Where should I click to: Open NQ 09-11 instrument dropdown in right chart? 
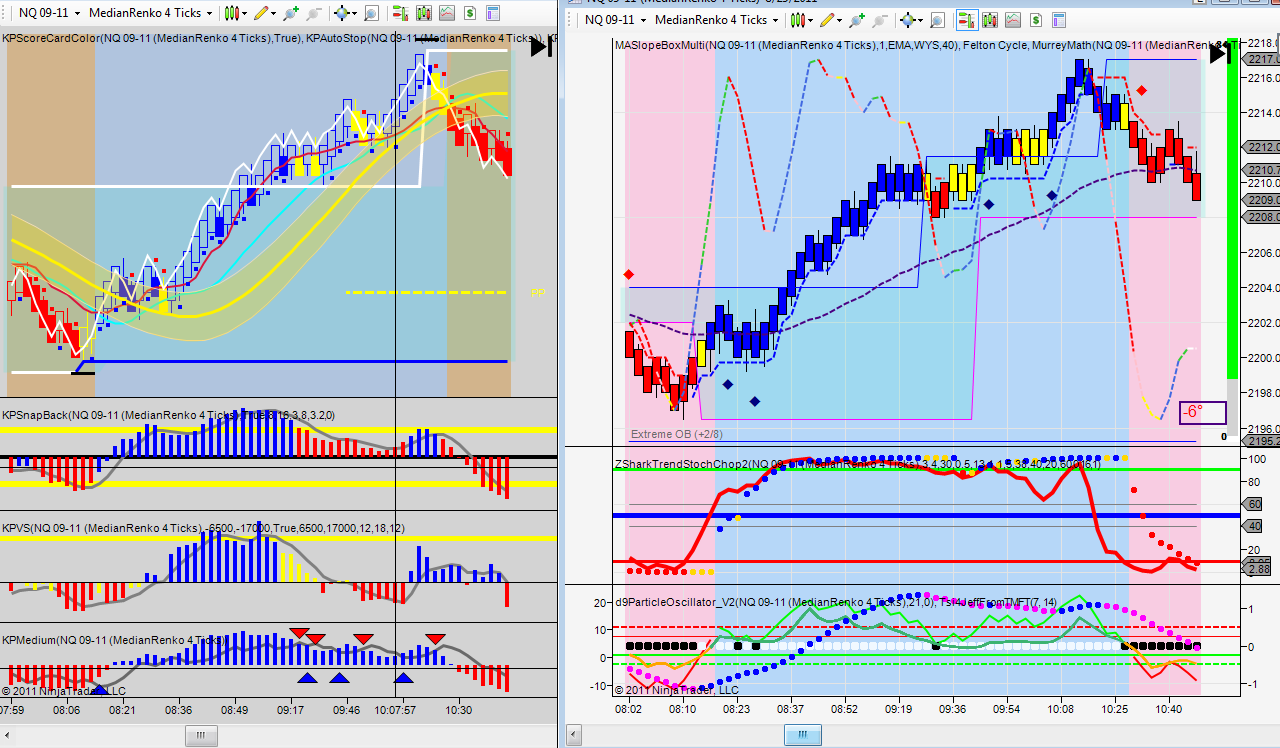coord(614,20)
